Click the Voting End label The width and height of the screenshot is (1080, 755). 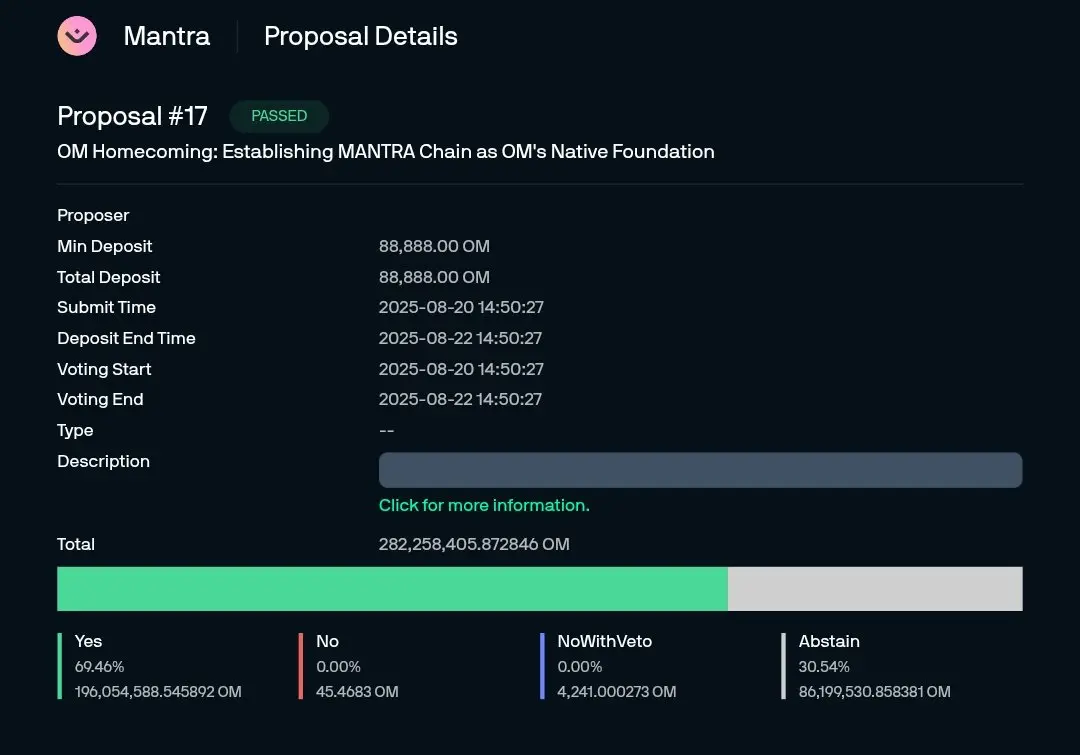click(x=101, y=399)
